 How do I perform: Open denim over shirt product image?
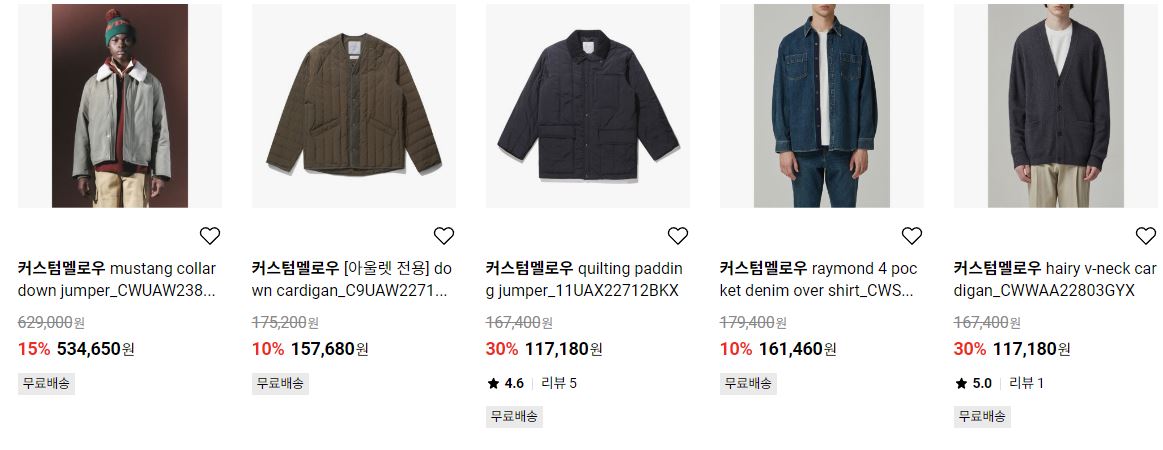tap(822, 106)
